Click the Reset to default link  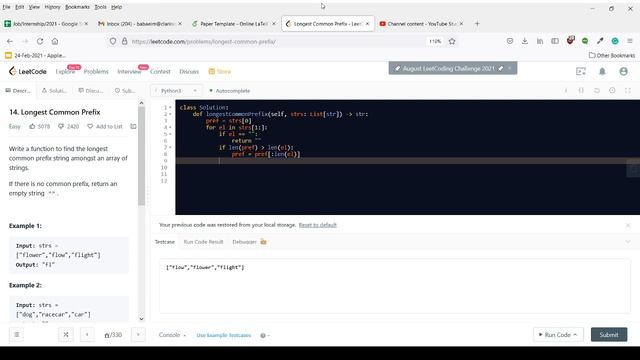click(318, 225)
